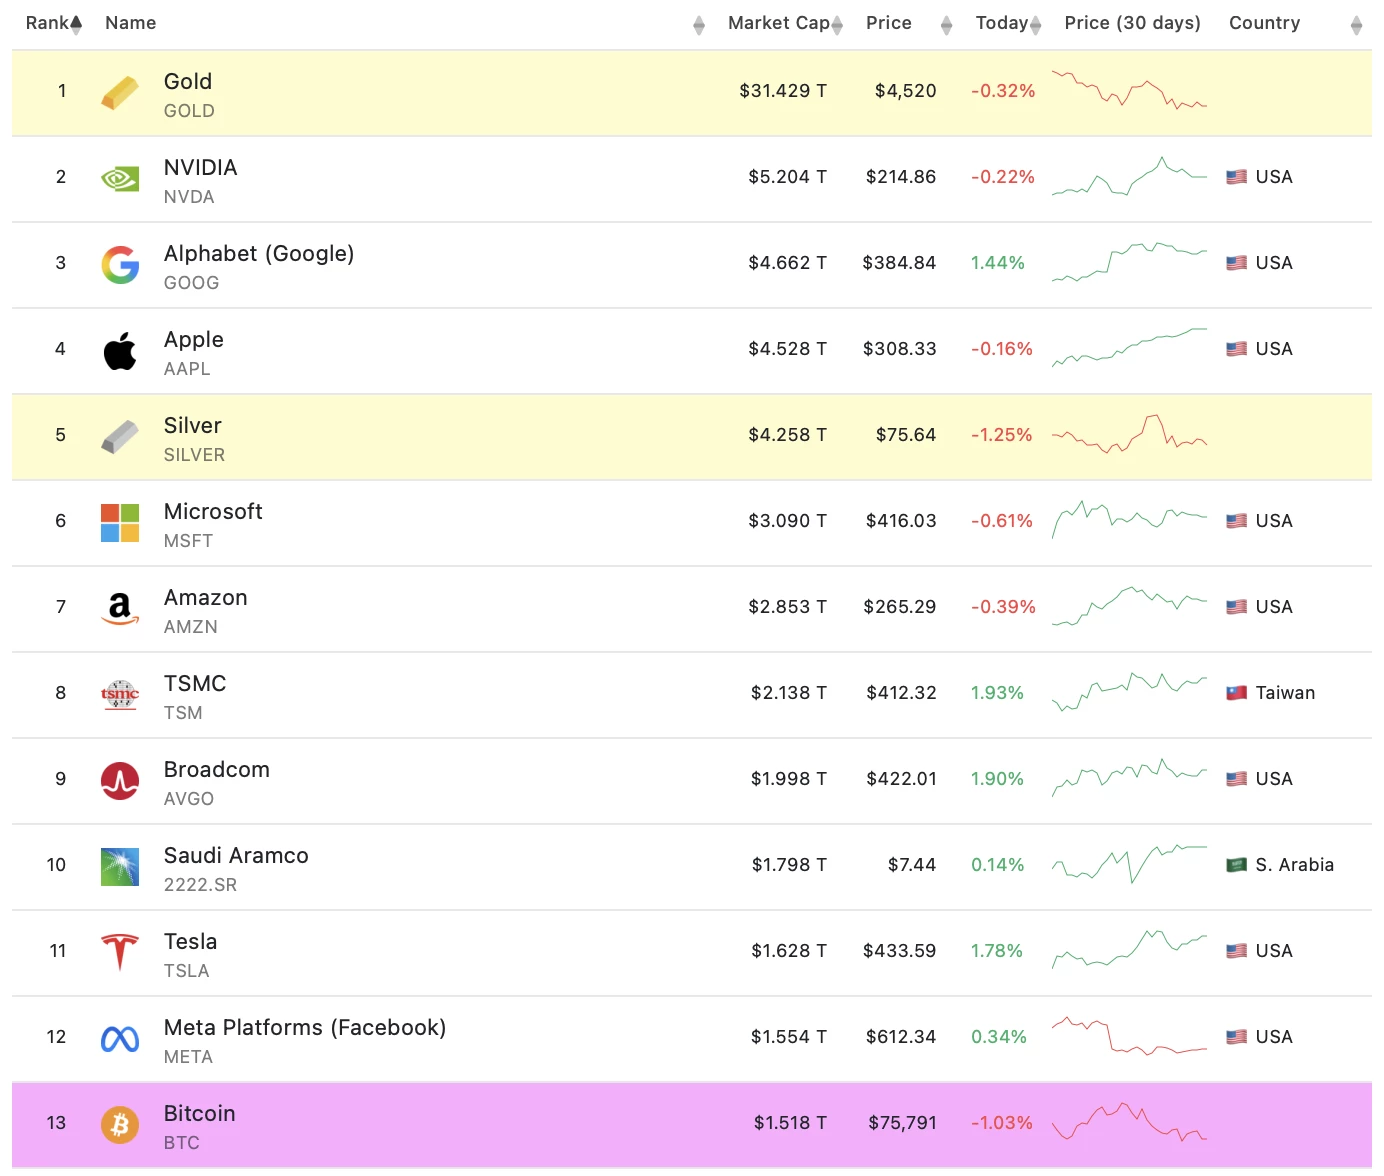Click the USA flag in Meta row
The image size is (1384, 1176).
tap(1237, 1037)
